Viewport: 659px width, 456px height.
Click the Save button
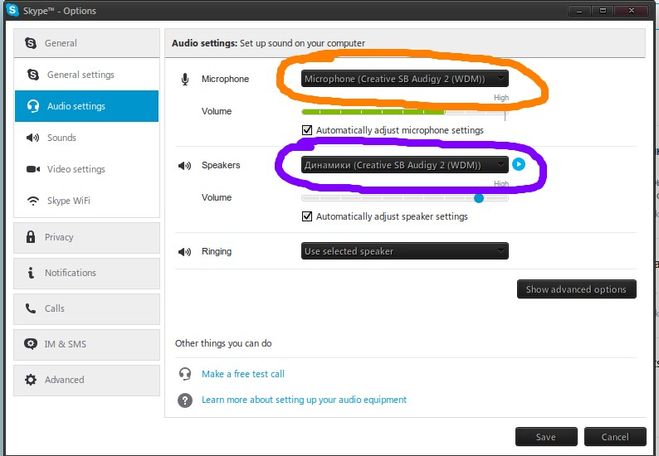(546, 437)
